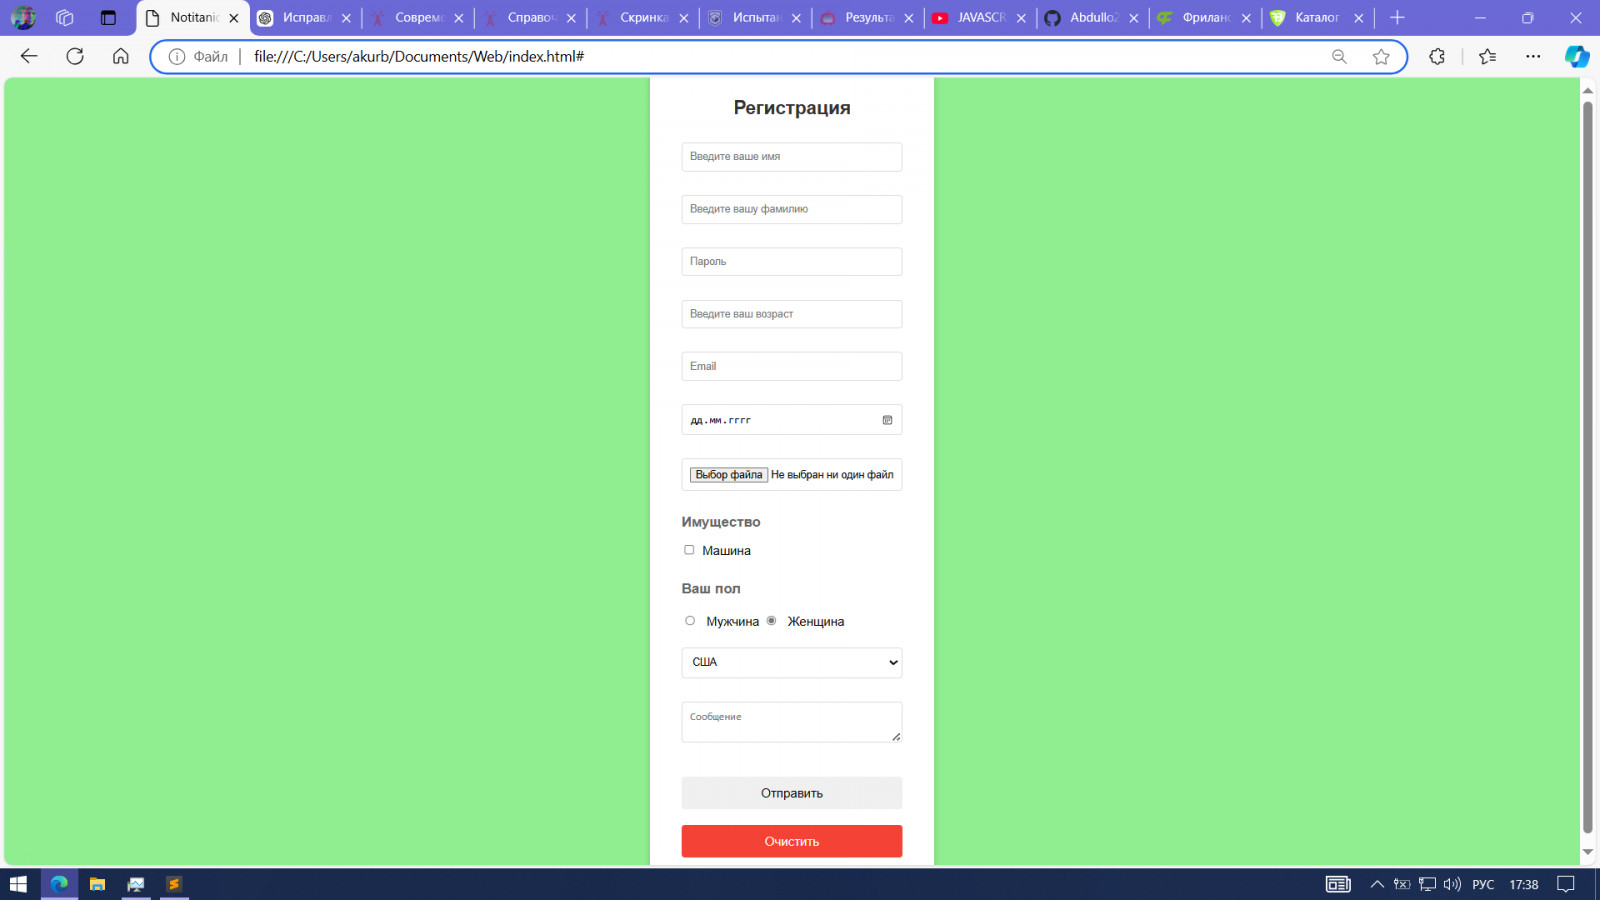Open the workspaces icon in the title bar
Screen dimensions: 1600x900
[x=65, y=18]
